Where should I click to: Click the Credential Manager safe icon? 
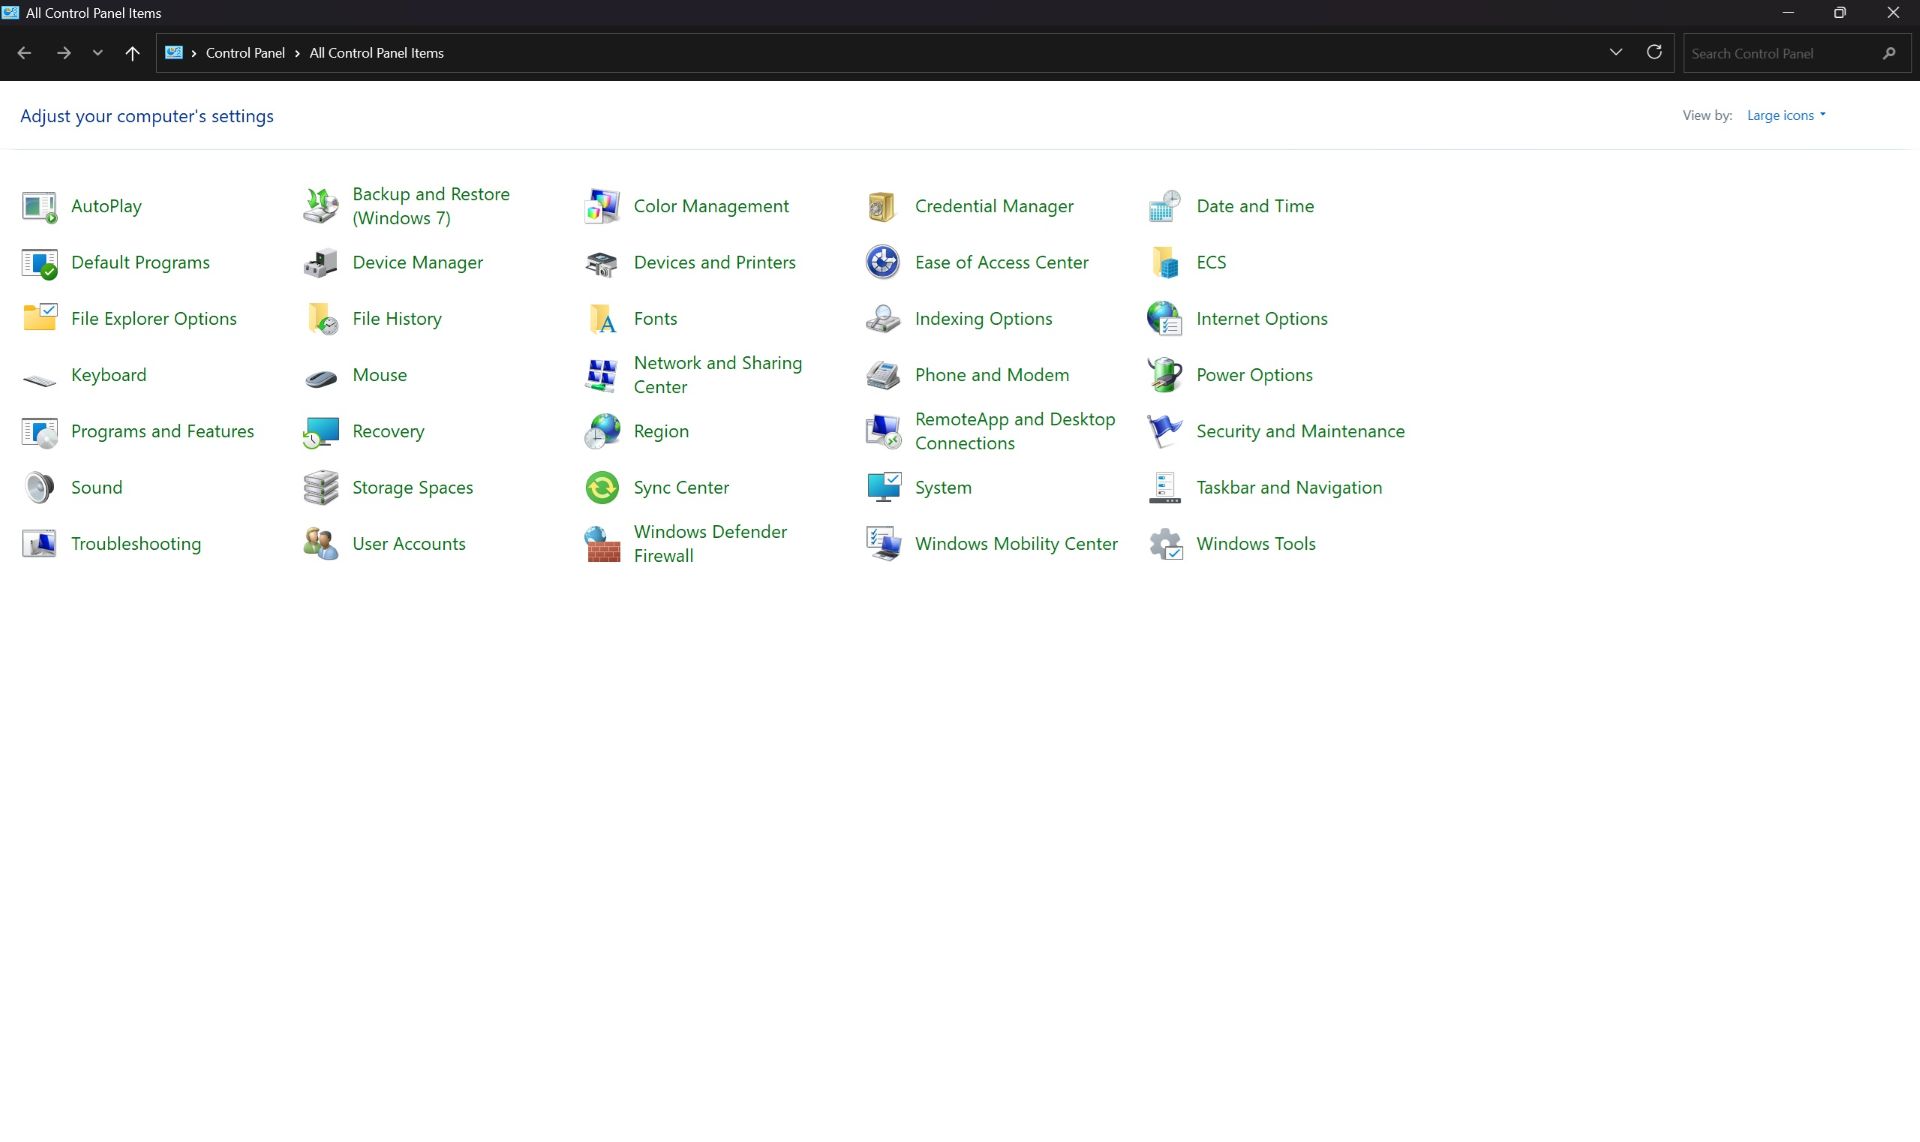pyautogui.click(x=883, y=206)
